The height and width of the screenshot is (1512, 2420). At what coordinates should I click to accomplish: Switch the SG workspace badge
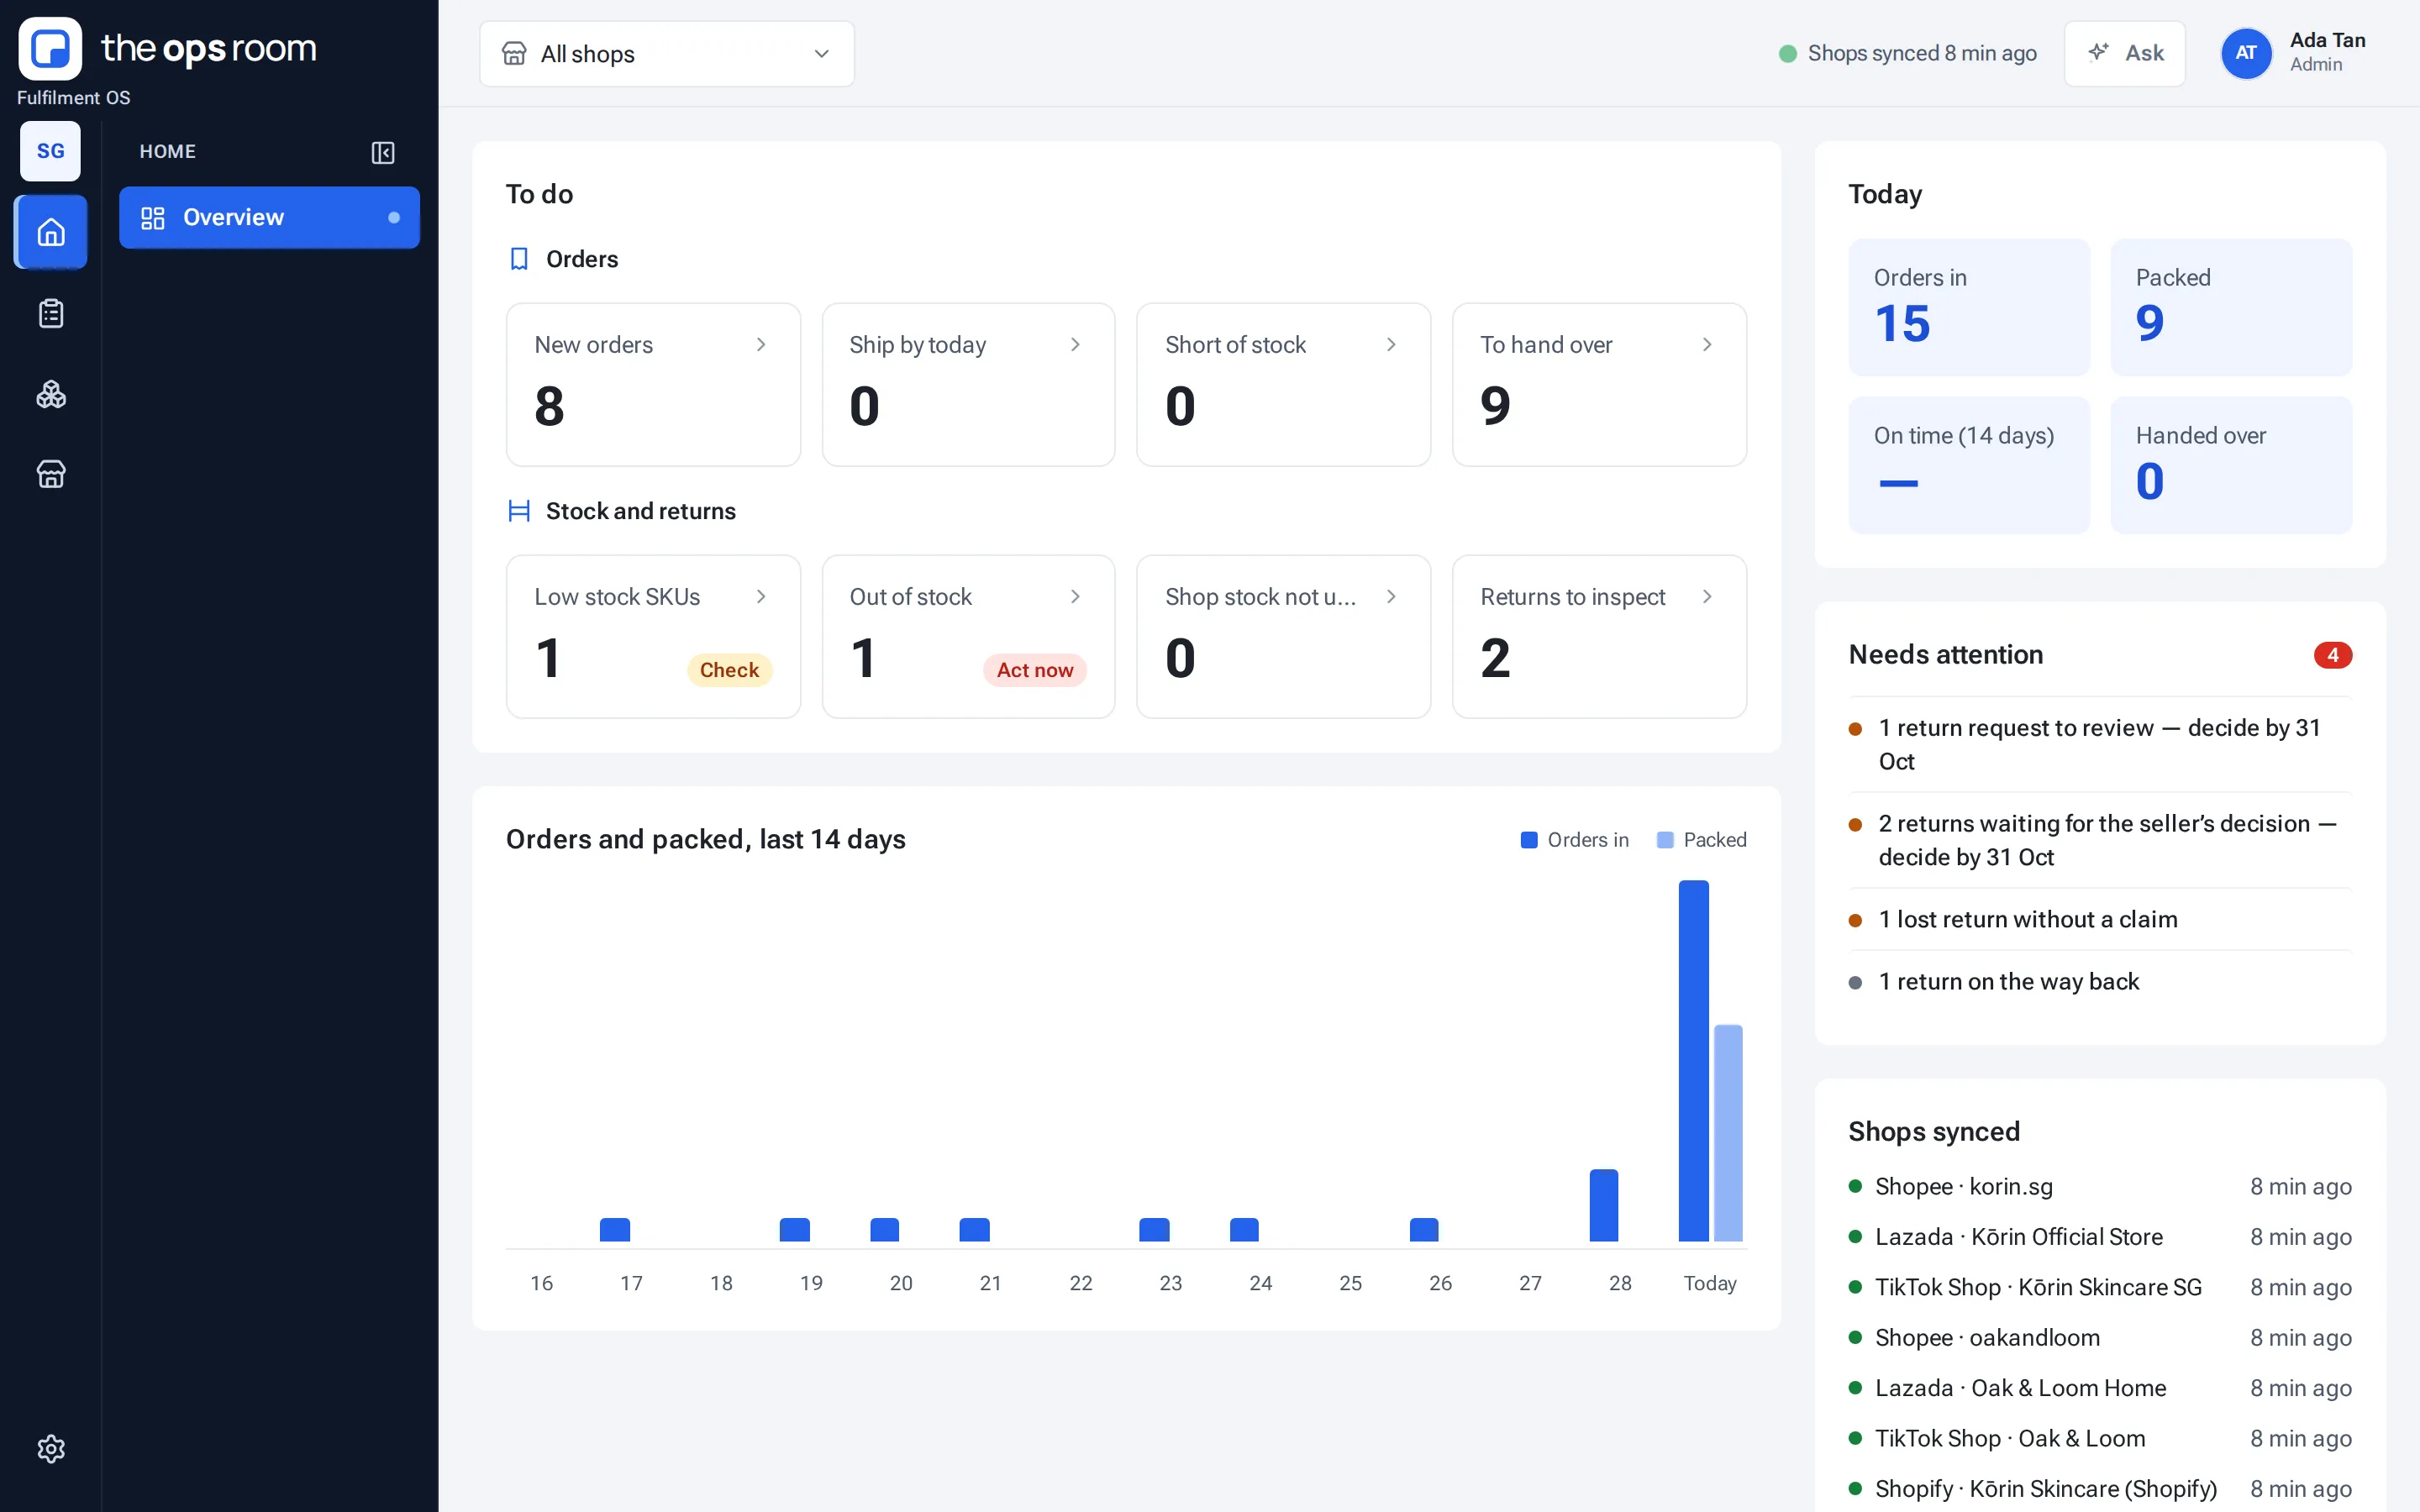click(50, 151)
